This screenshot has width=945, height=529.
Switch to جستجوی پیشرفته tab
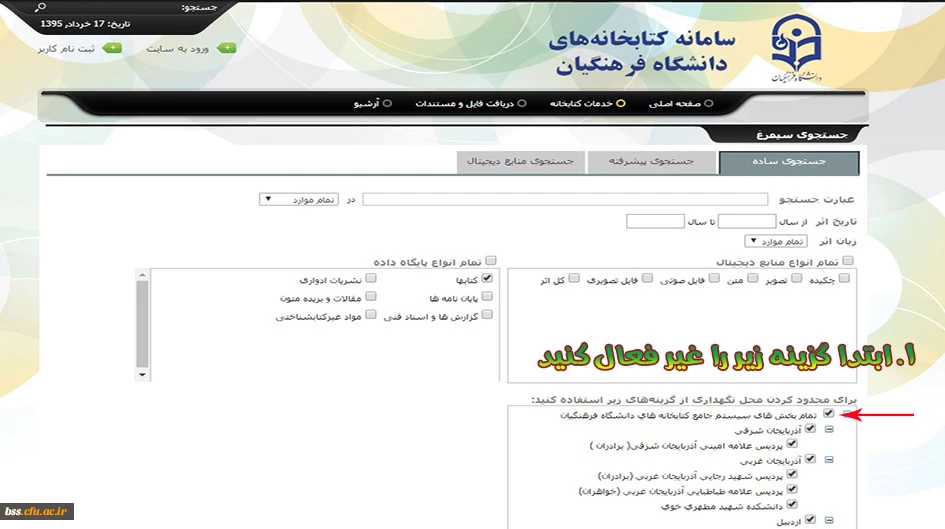(652, 161)
